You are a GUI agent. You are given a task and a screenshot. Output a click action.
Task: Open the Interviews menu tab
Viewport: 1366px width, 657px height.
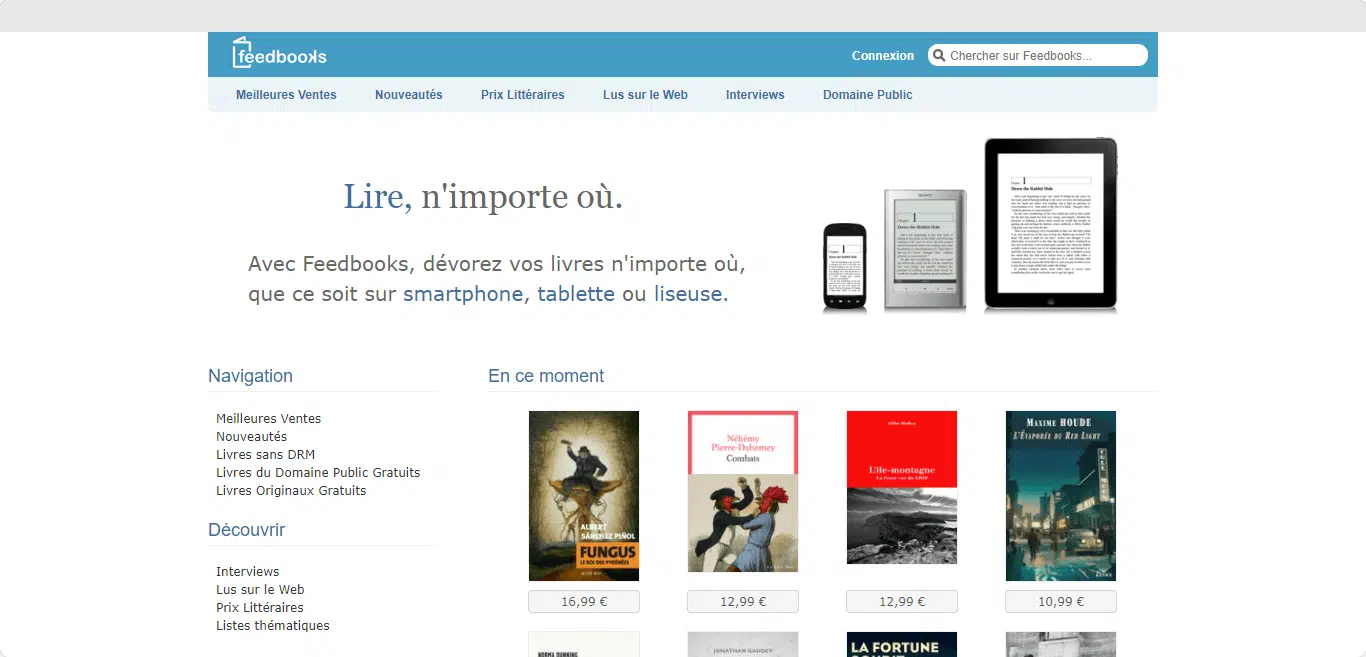(755, 95)
